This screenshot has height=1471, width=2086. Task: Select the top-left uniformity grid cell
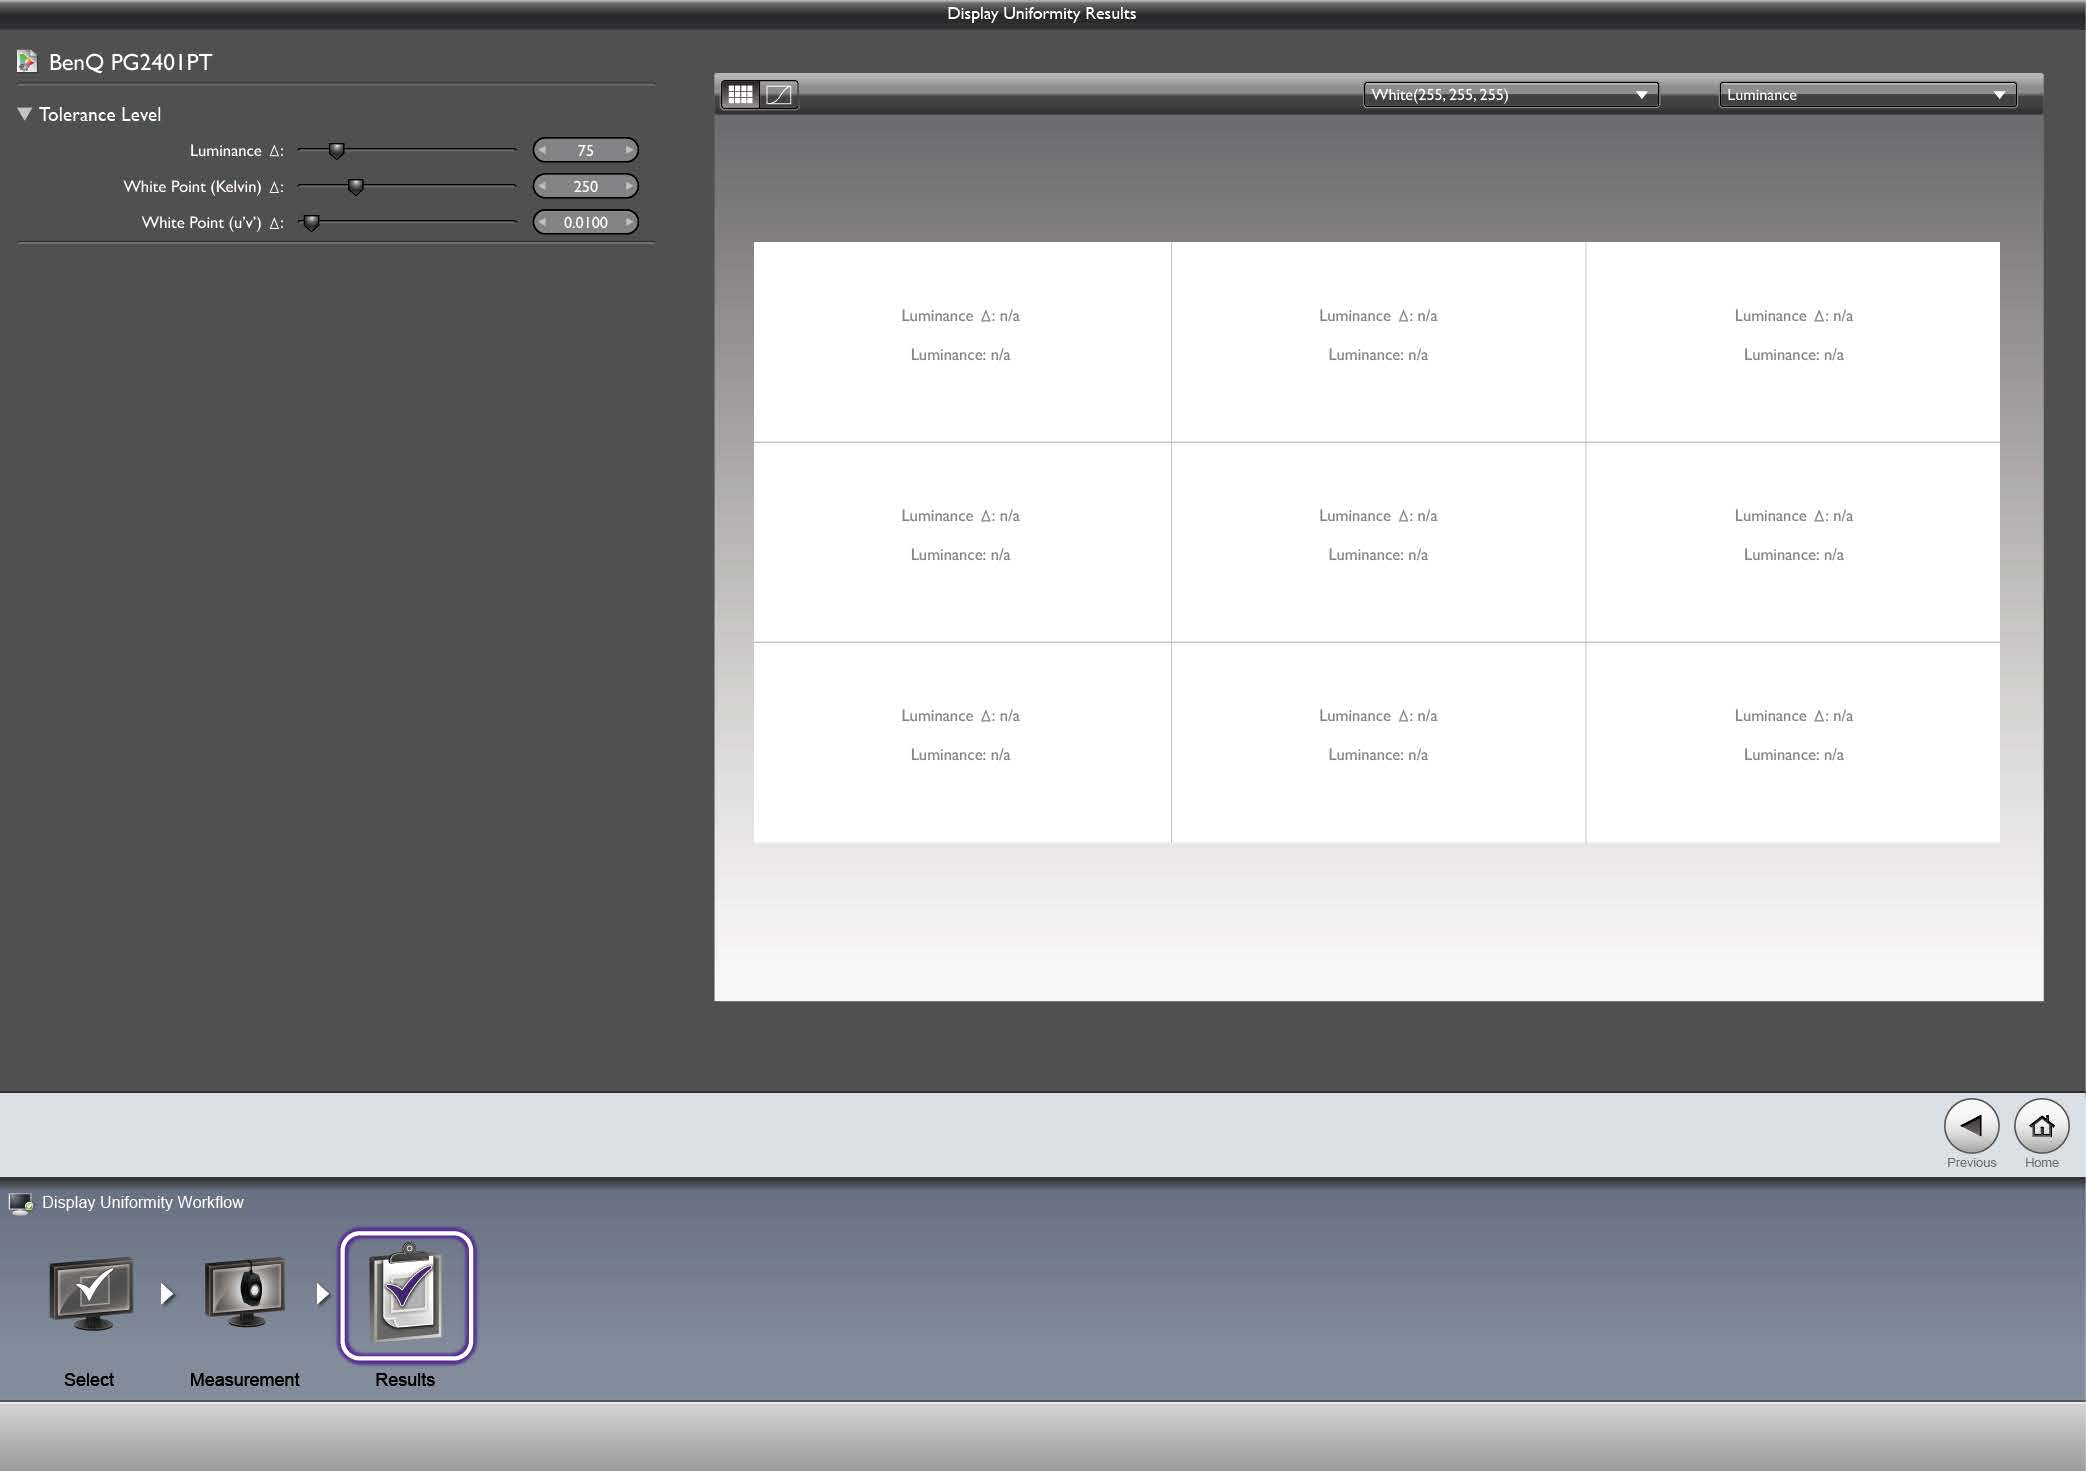pos(962,341)
